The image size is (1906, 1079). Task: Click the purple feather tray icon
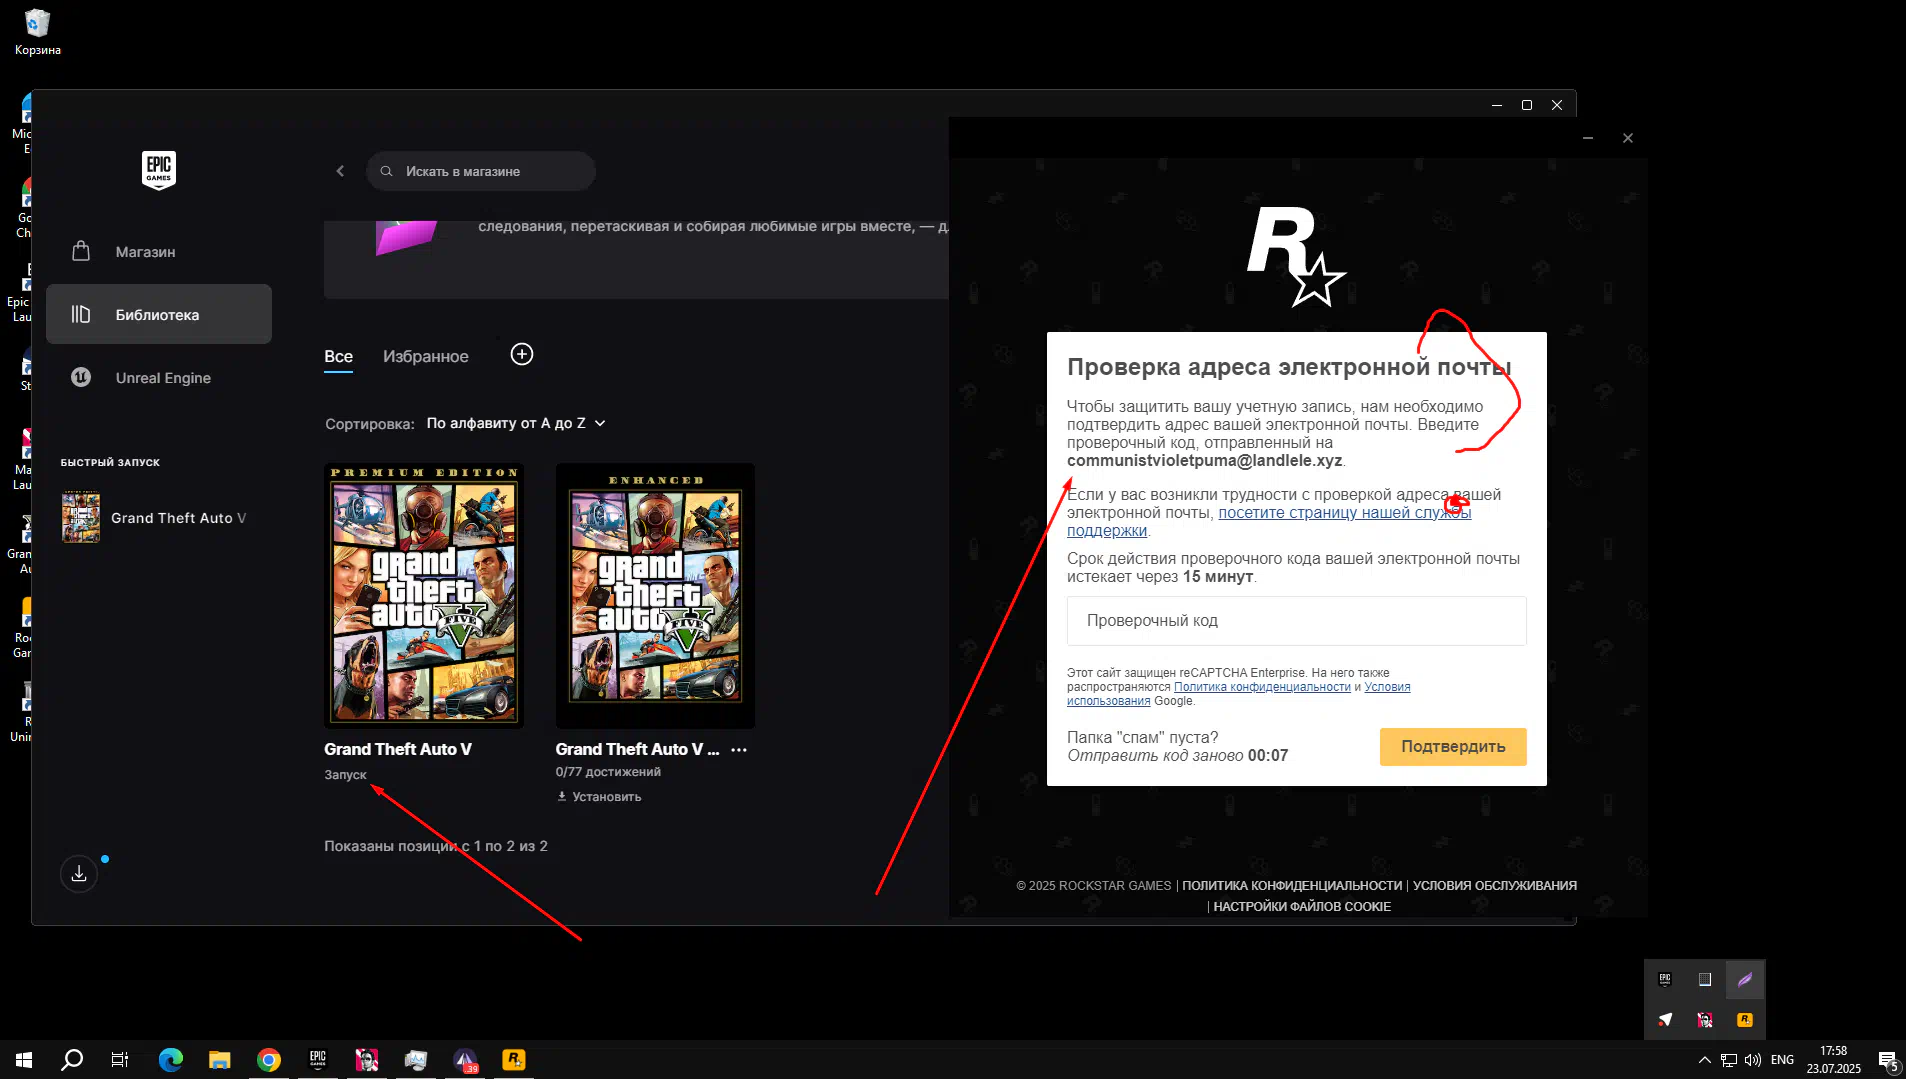[1745, 979]
